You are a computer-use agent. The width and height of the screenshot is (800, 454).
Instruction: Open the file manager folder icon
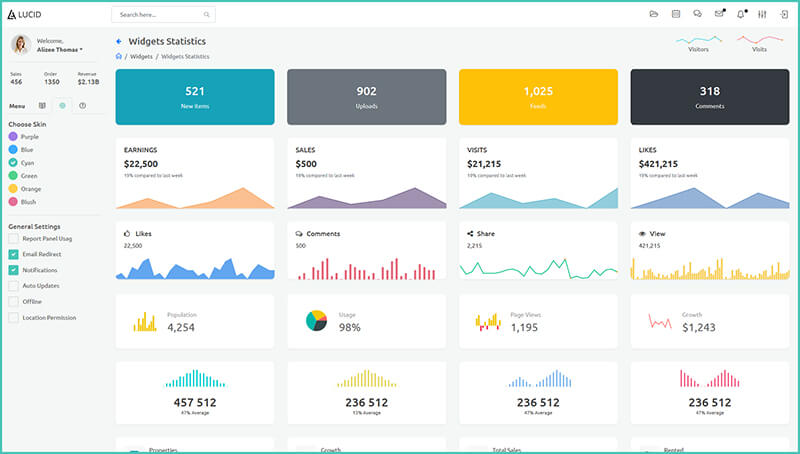tap(654, 14)
